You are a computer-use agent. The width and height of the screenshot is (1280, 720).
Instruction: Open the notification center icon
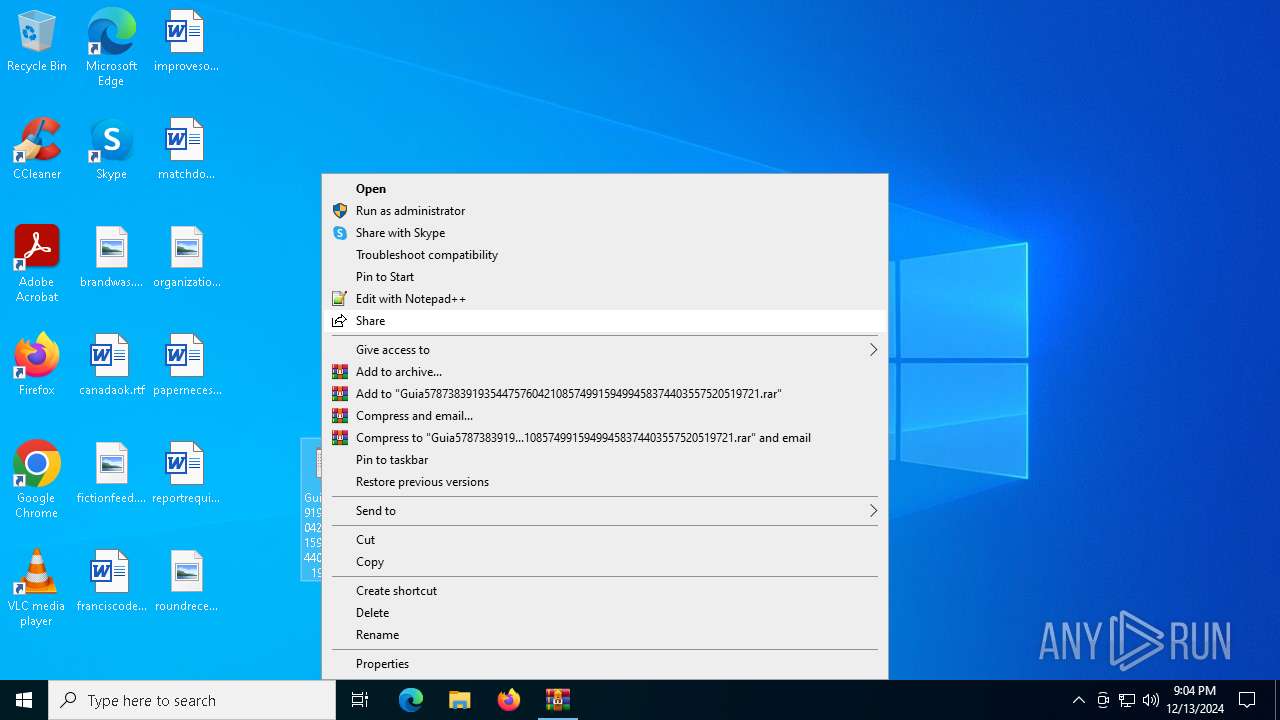pyautogui.click(x=1247, y=700)
